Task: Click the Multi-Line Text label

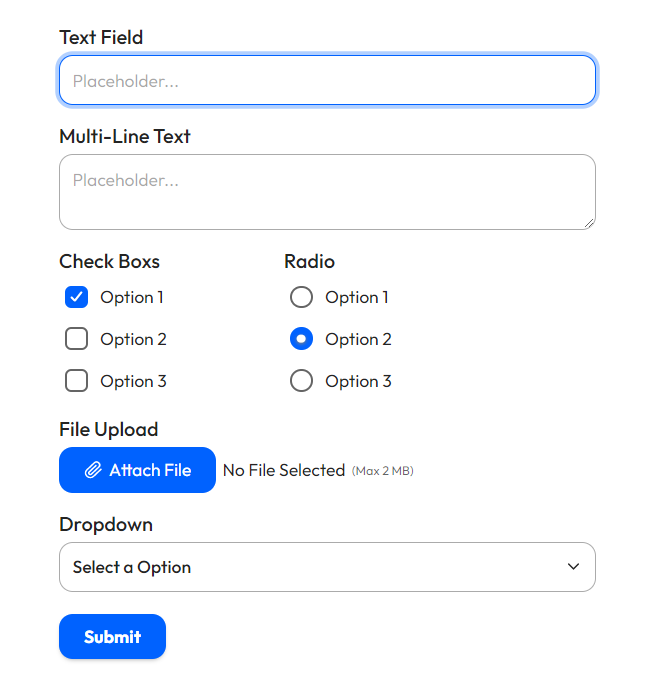Action: click(125, 136)
